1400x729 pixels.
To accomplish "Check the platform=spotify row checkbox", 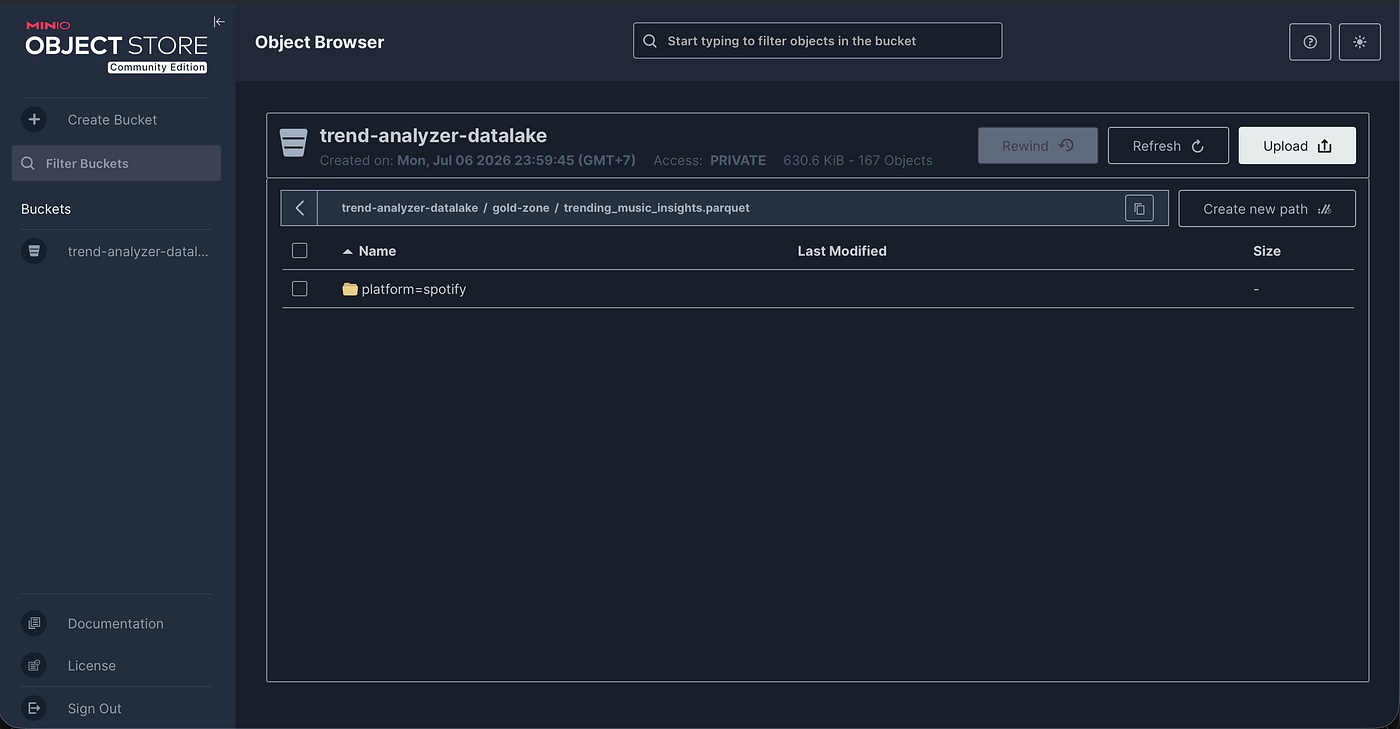I will coord(299,288).
